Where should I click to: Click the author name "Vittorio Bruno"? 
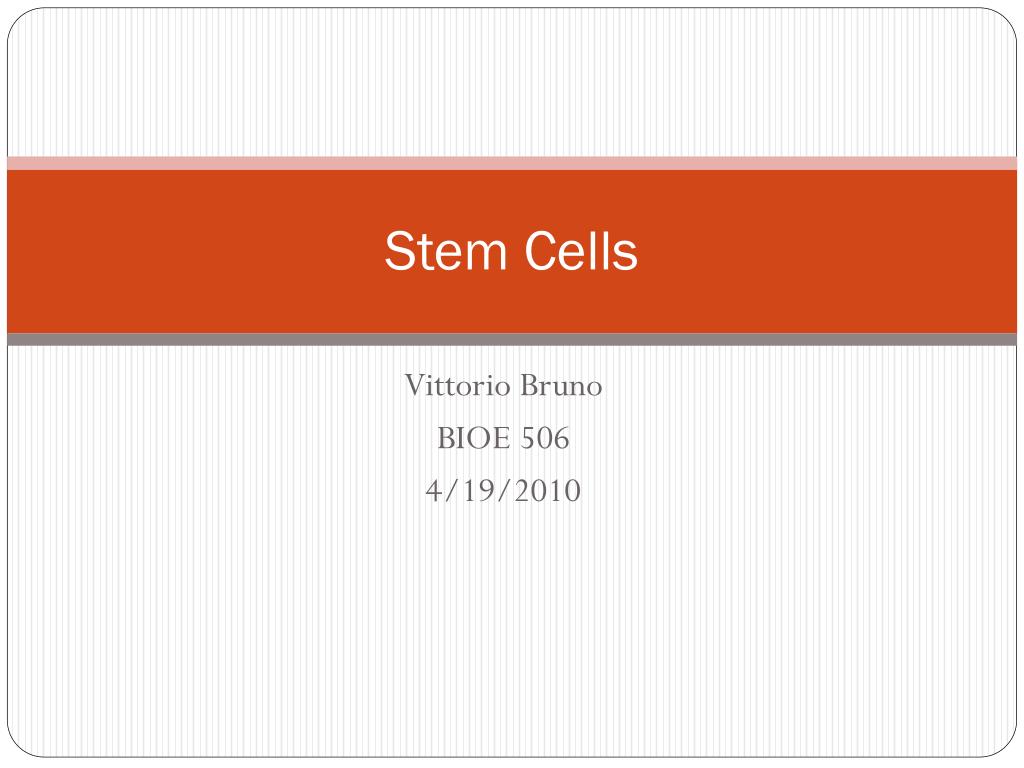pos(503,385)
